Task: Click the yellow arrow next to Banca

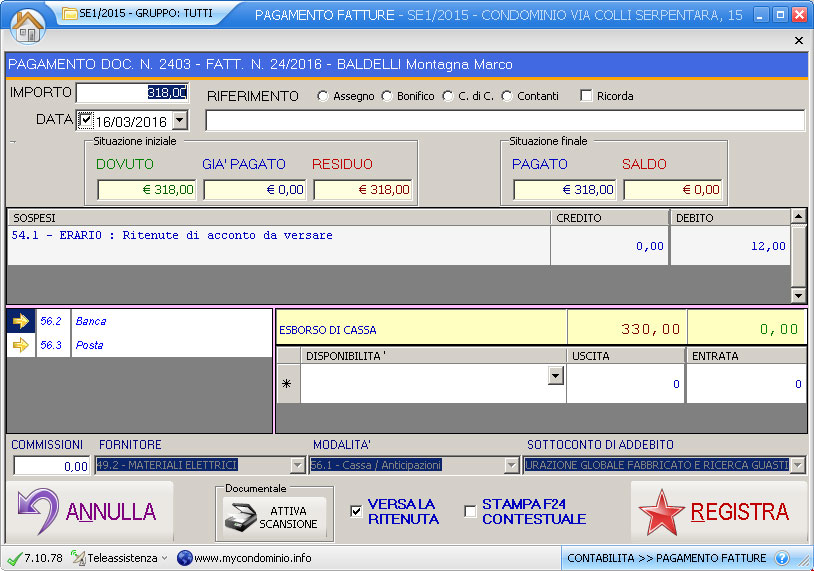Action: coord(21,322)
